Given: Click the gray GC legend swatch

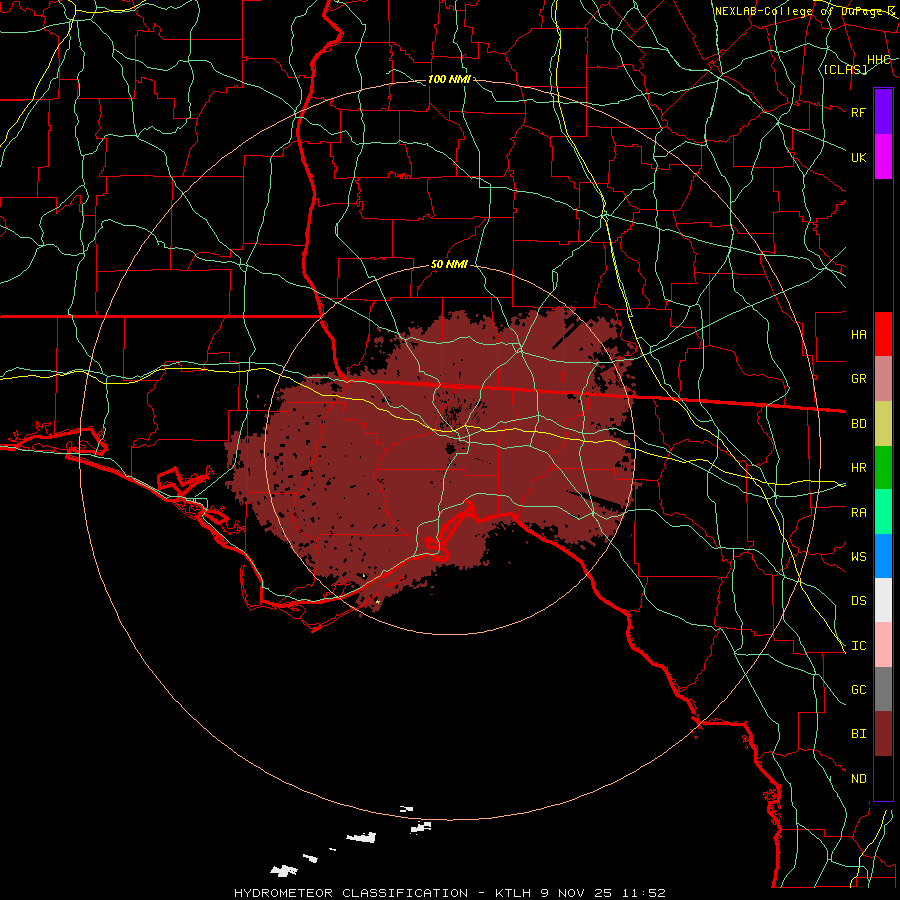Looking at the screenshot, I should pos(883,689).
